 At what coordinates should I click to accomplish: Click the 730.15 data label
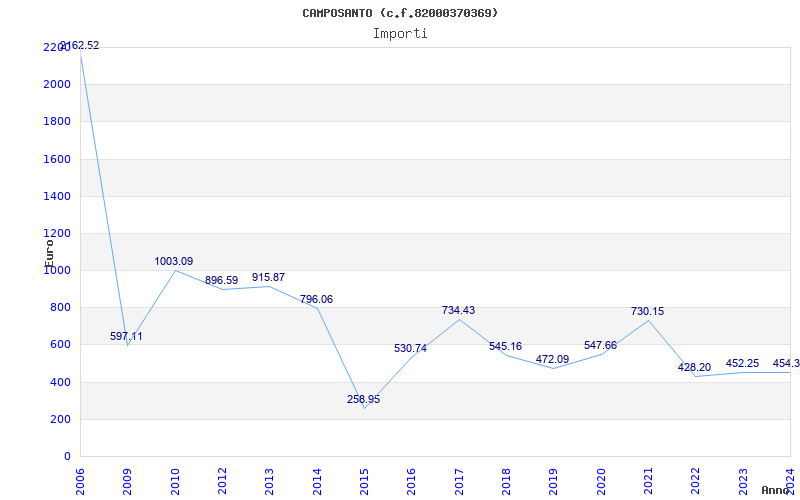pyautogui.click(x=647, y=311)
